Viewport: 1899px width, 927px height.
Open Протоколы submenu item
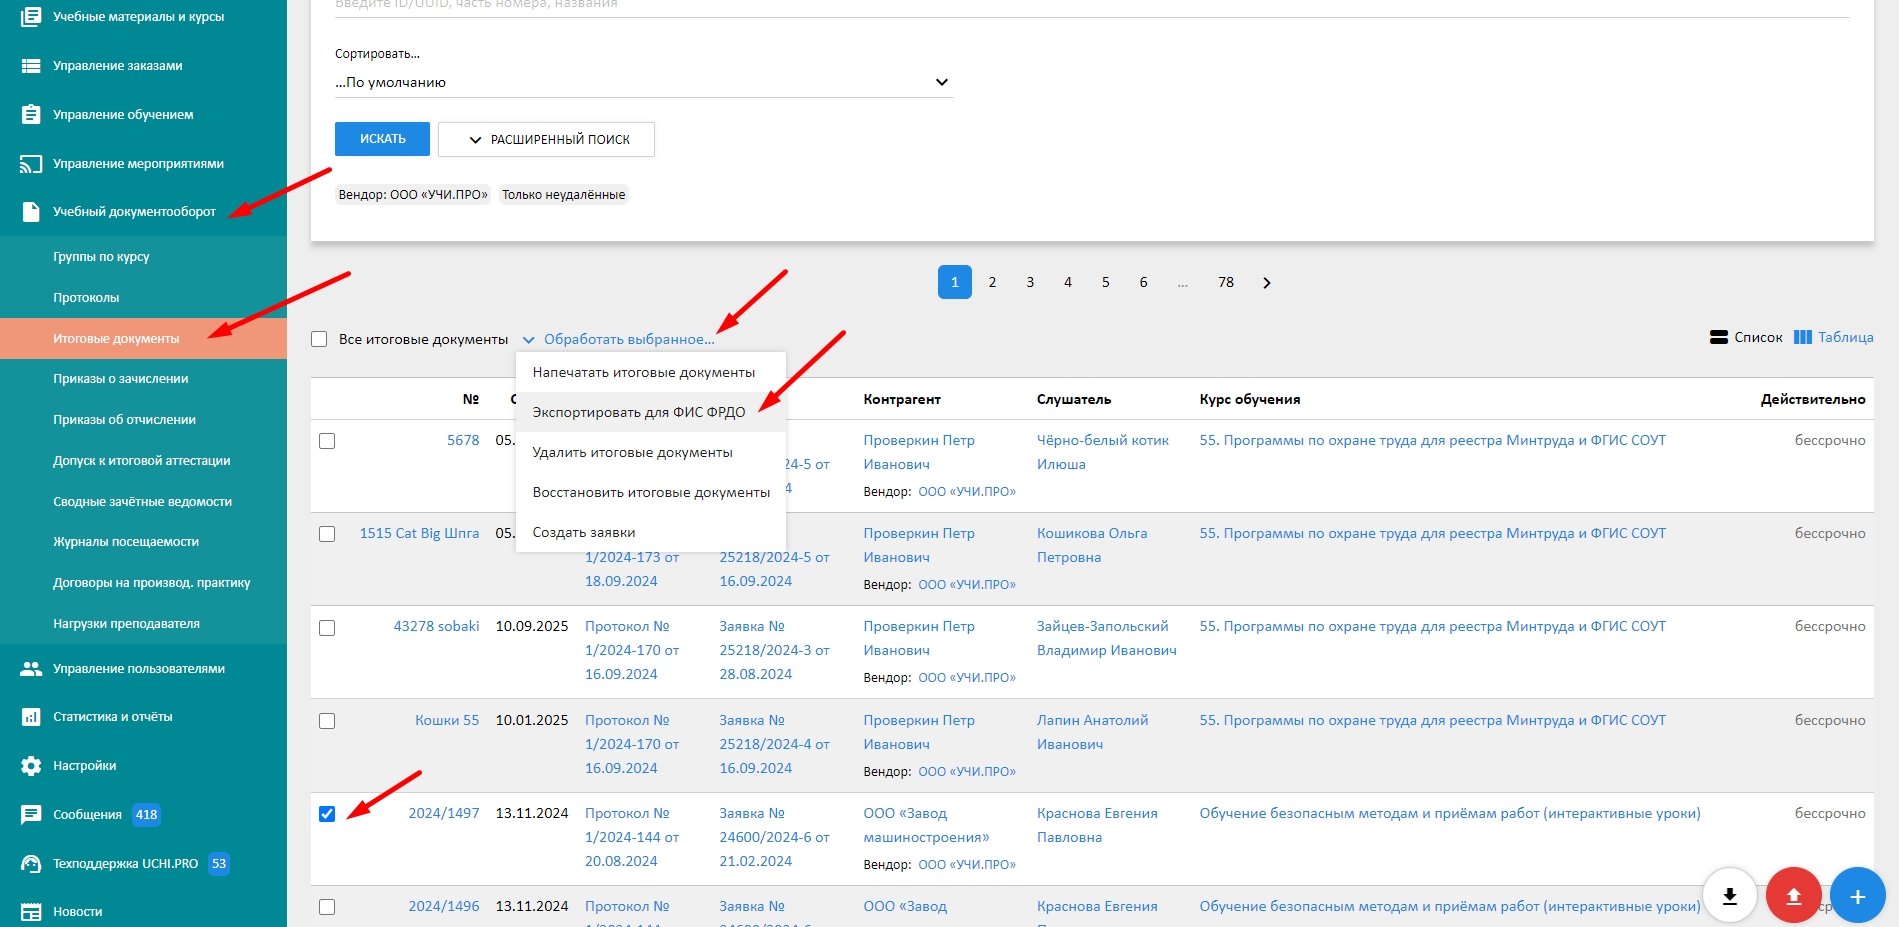pos(143,298)
